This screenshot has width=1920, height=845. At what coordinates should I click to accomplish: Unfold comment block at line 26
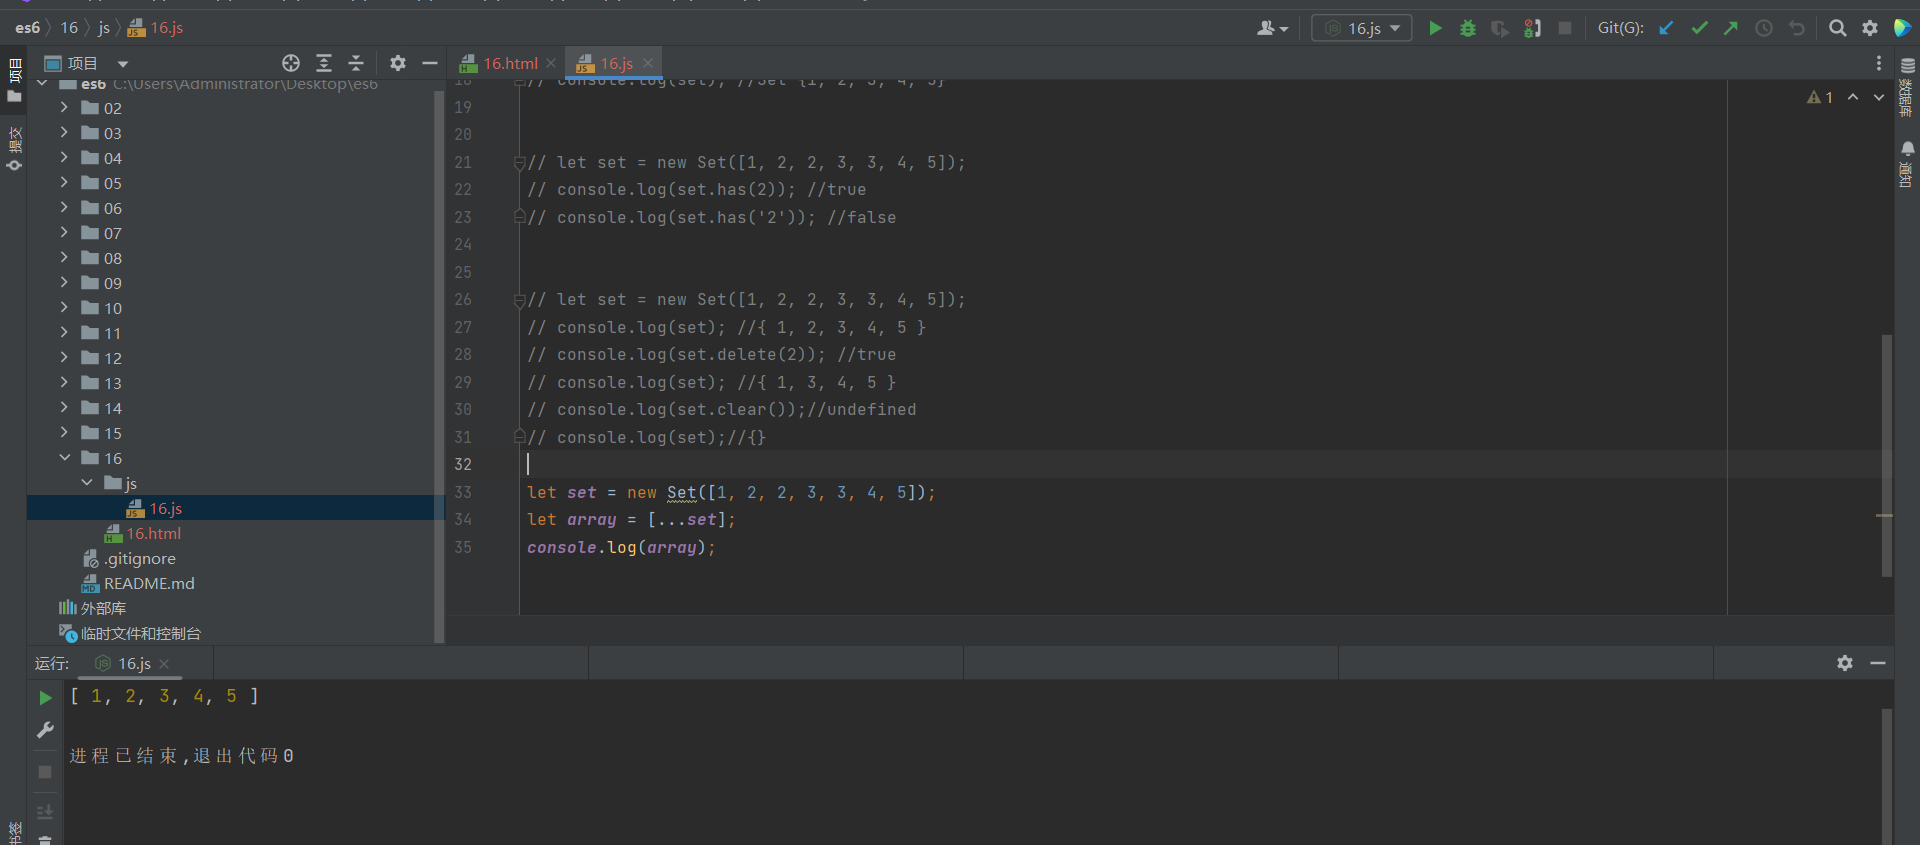point(519,299)
